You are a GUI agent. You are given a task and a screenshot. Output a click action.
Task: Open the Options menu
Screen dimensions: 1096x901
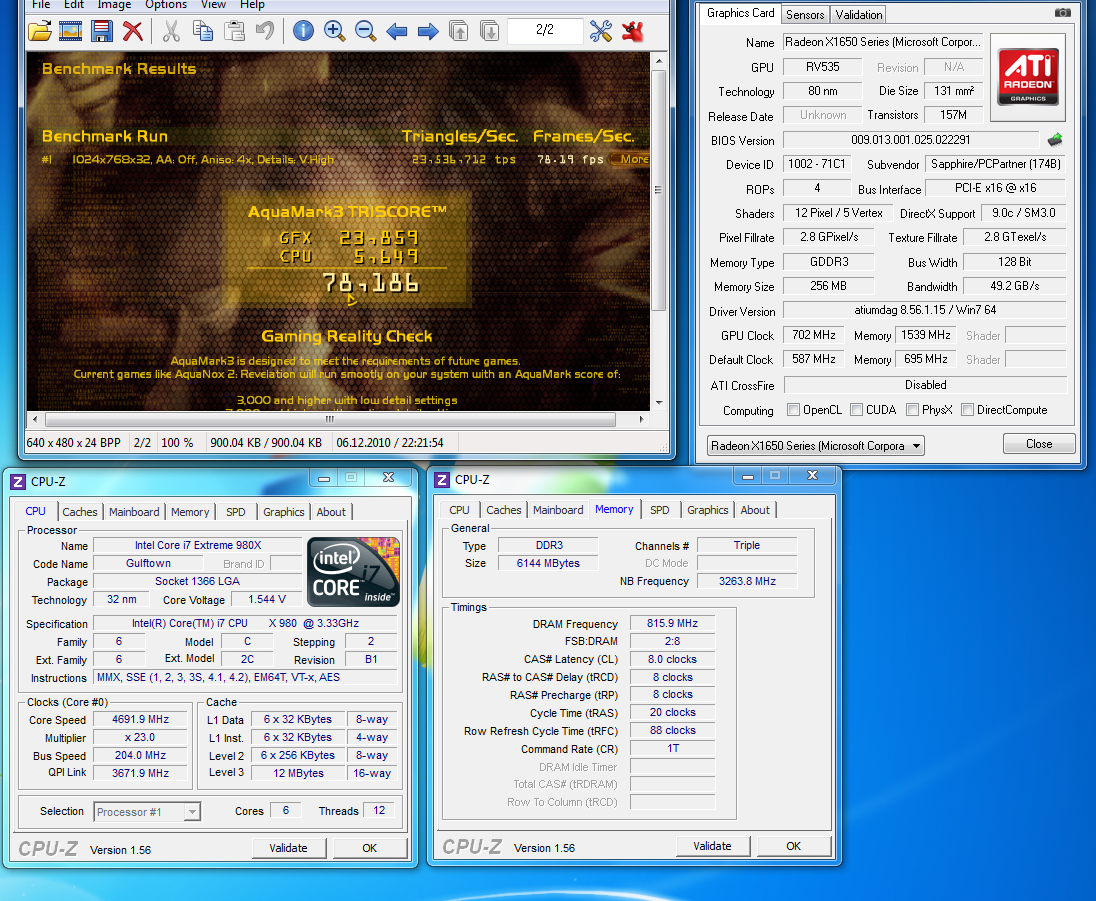[x=166, y=5]
